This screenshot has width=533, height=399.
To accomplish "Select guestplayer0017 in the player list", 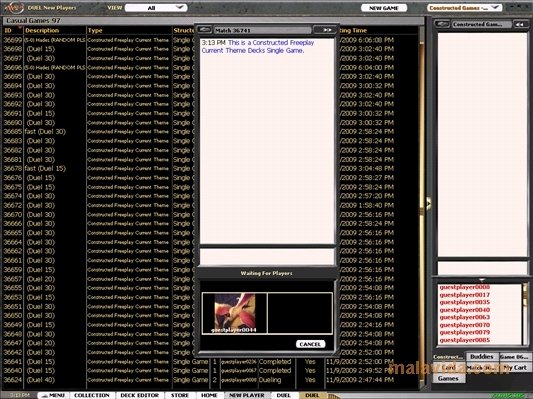I will [465, 295].
